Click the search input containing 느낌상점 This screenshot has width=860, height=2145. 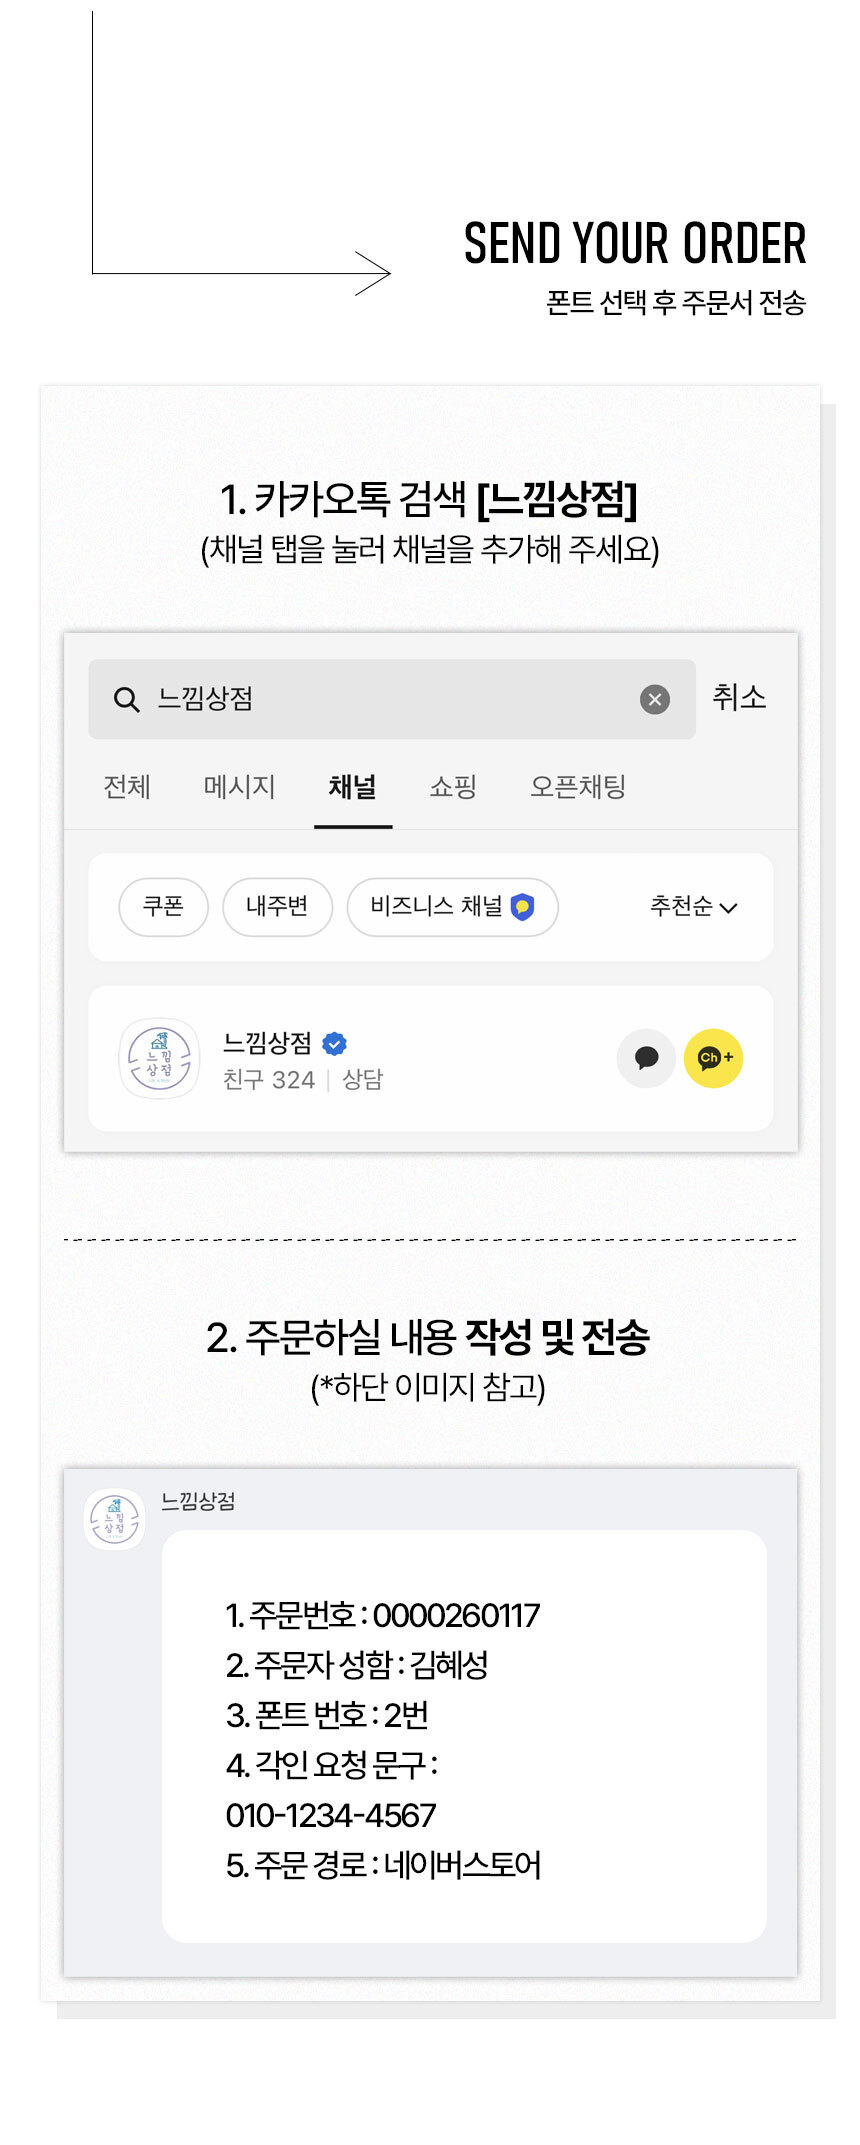390,699
